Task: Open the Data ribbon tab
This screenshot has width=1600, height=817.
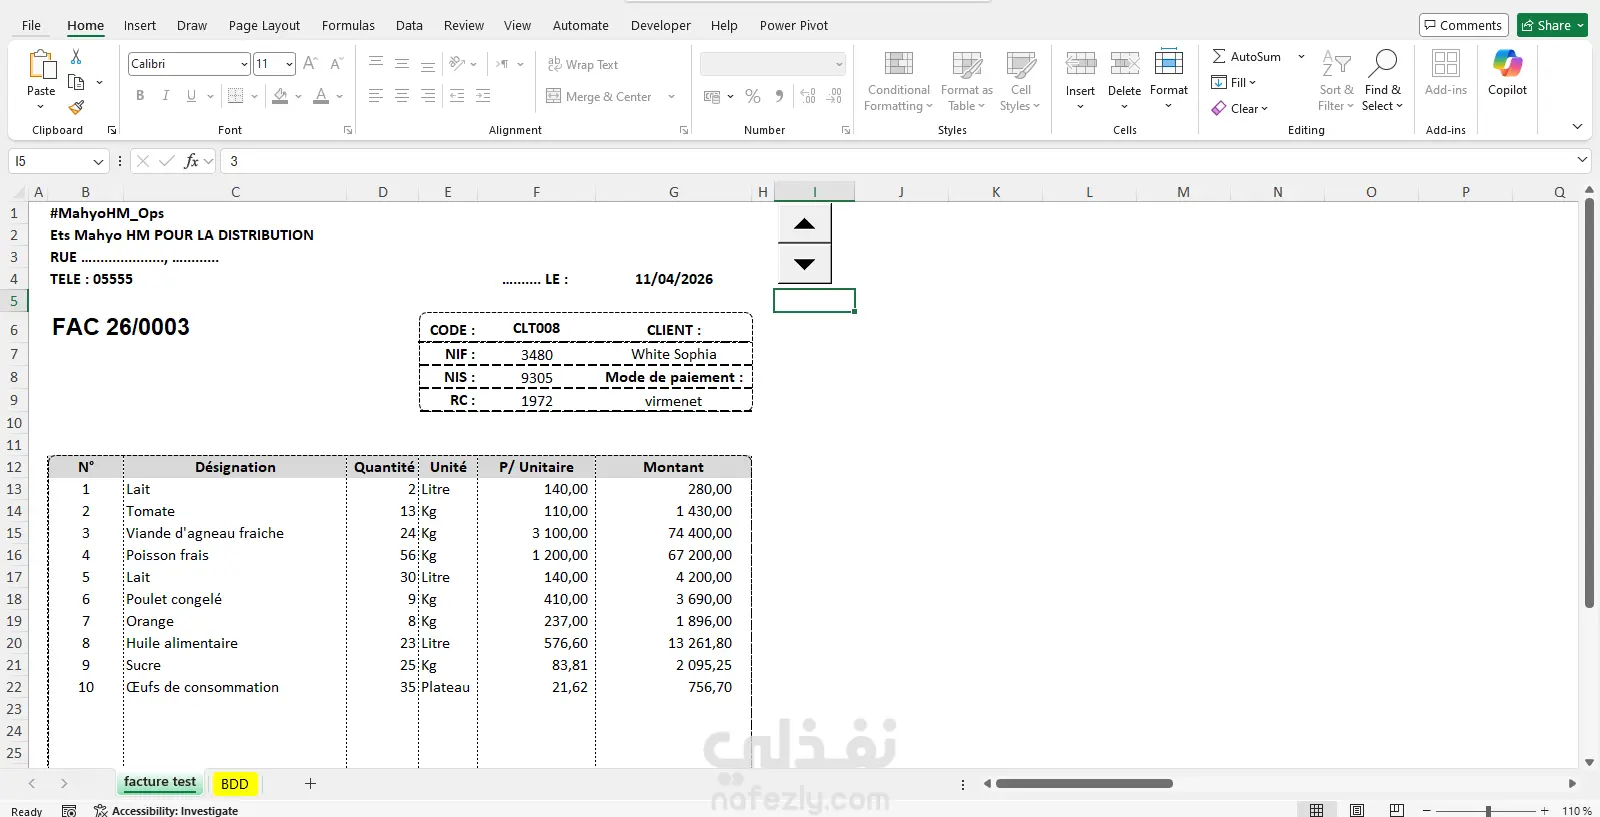Action: coord(409,25)
